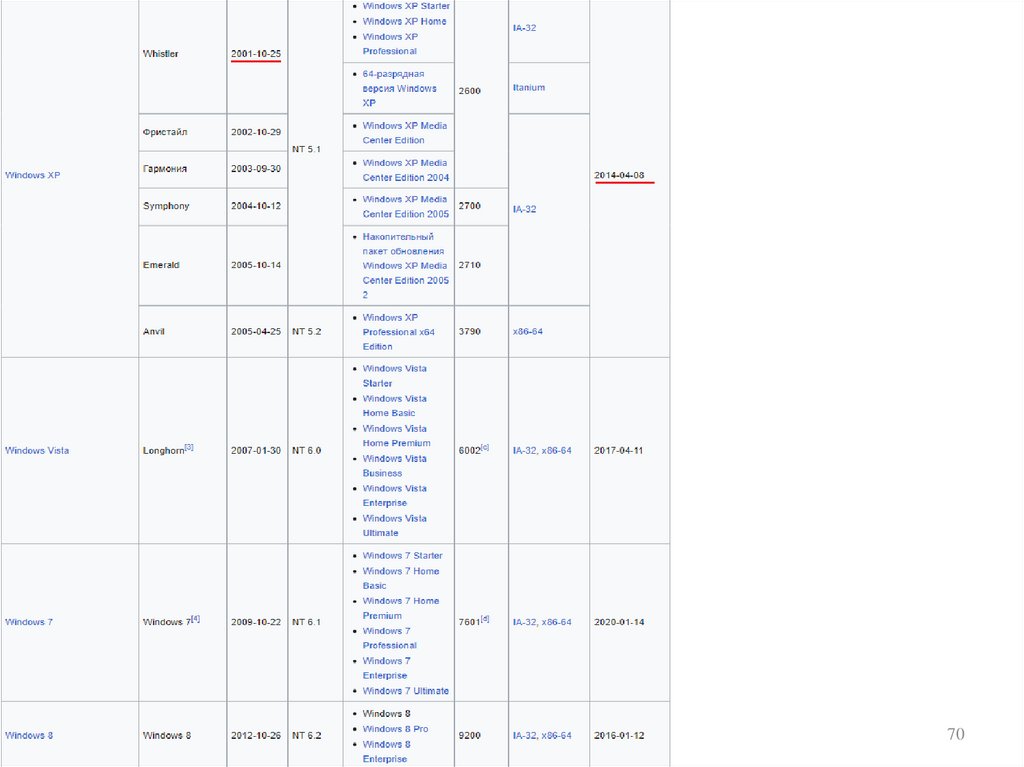Select the build number 9200
Viewport: 1024px width, 767px height.
pos(470,735)
